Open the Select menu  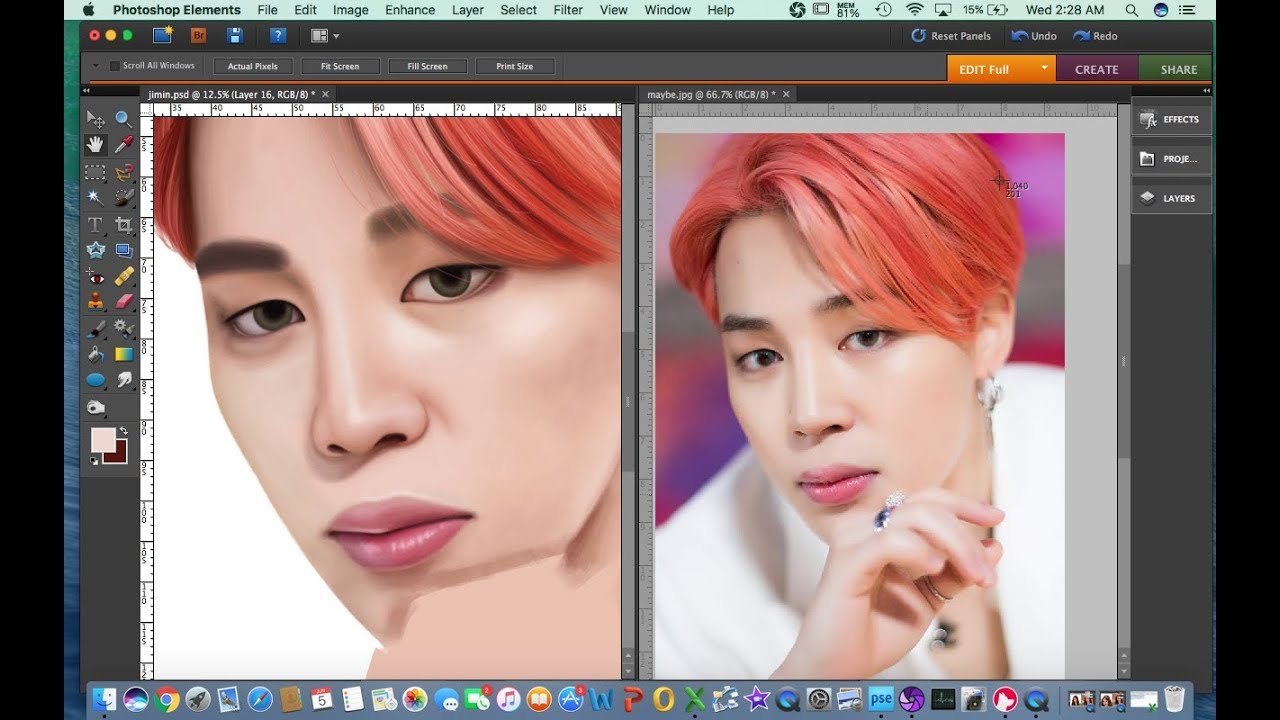pyautogui.click(x=519, y=10)
